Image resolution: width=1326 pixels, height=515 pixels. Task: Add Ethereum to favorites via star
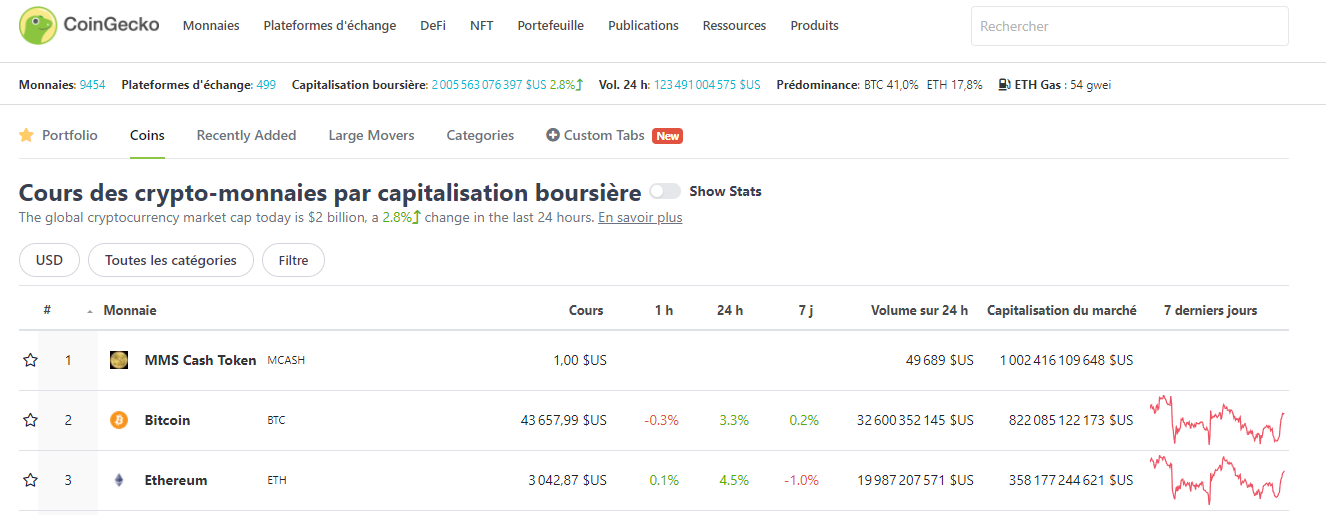[30, 480]
